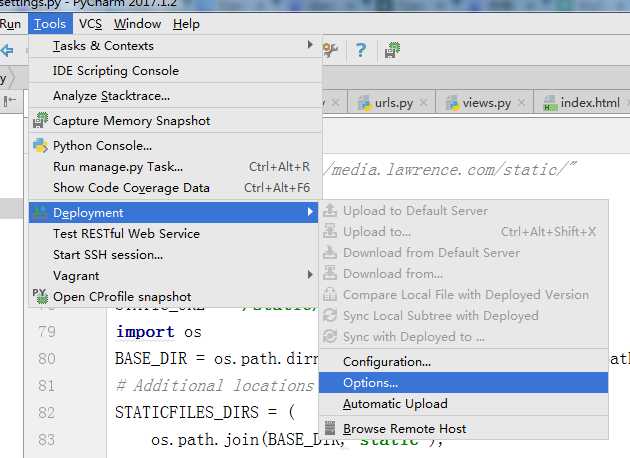Click line number 79 in gutter

(47, 332)
